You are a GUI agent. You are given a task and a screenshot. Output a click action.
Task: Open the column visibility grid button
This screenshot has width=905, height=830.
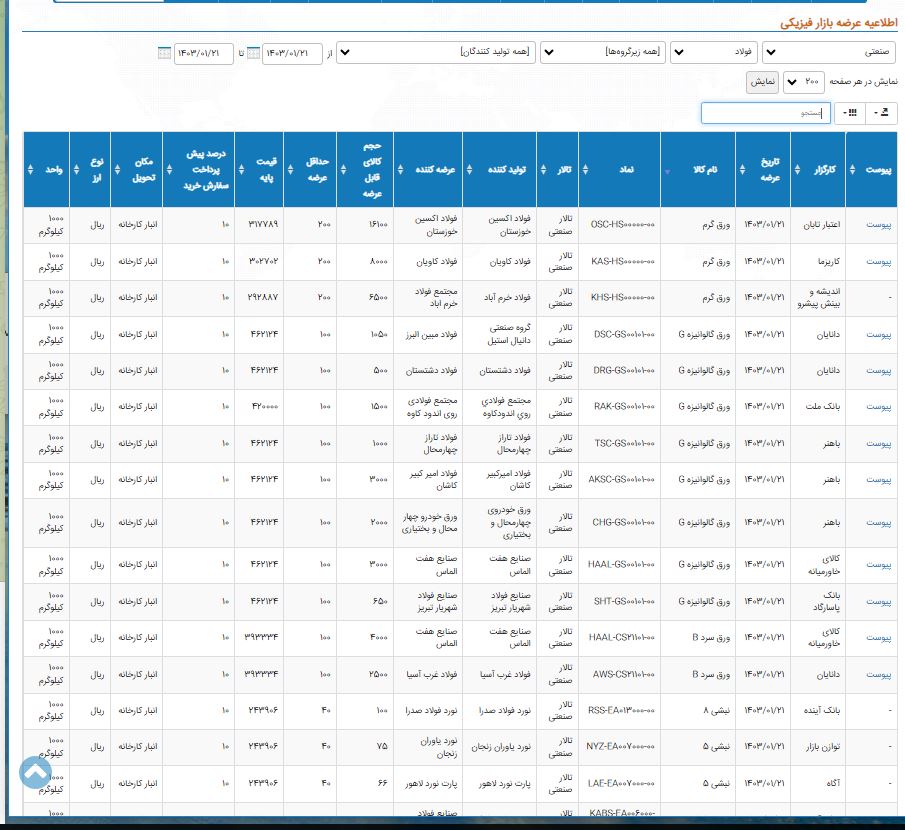[x=850, y=113]
